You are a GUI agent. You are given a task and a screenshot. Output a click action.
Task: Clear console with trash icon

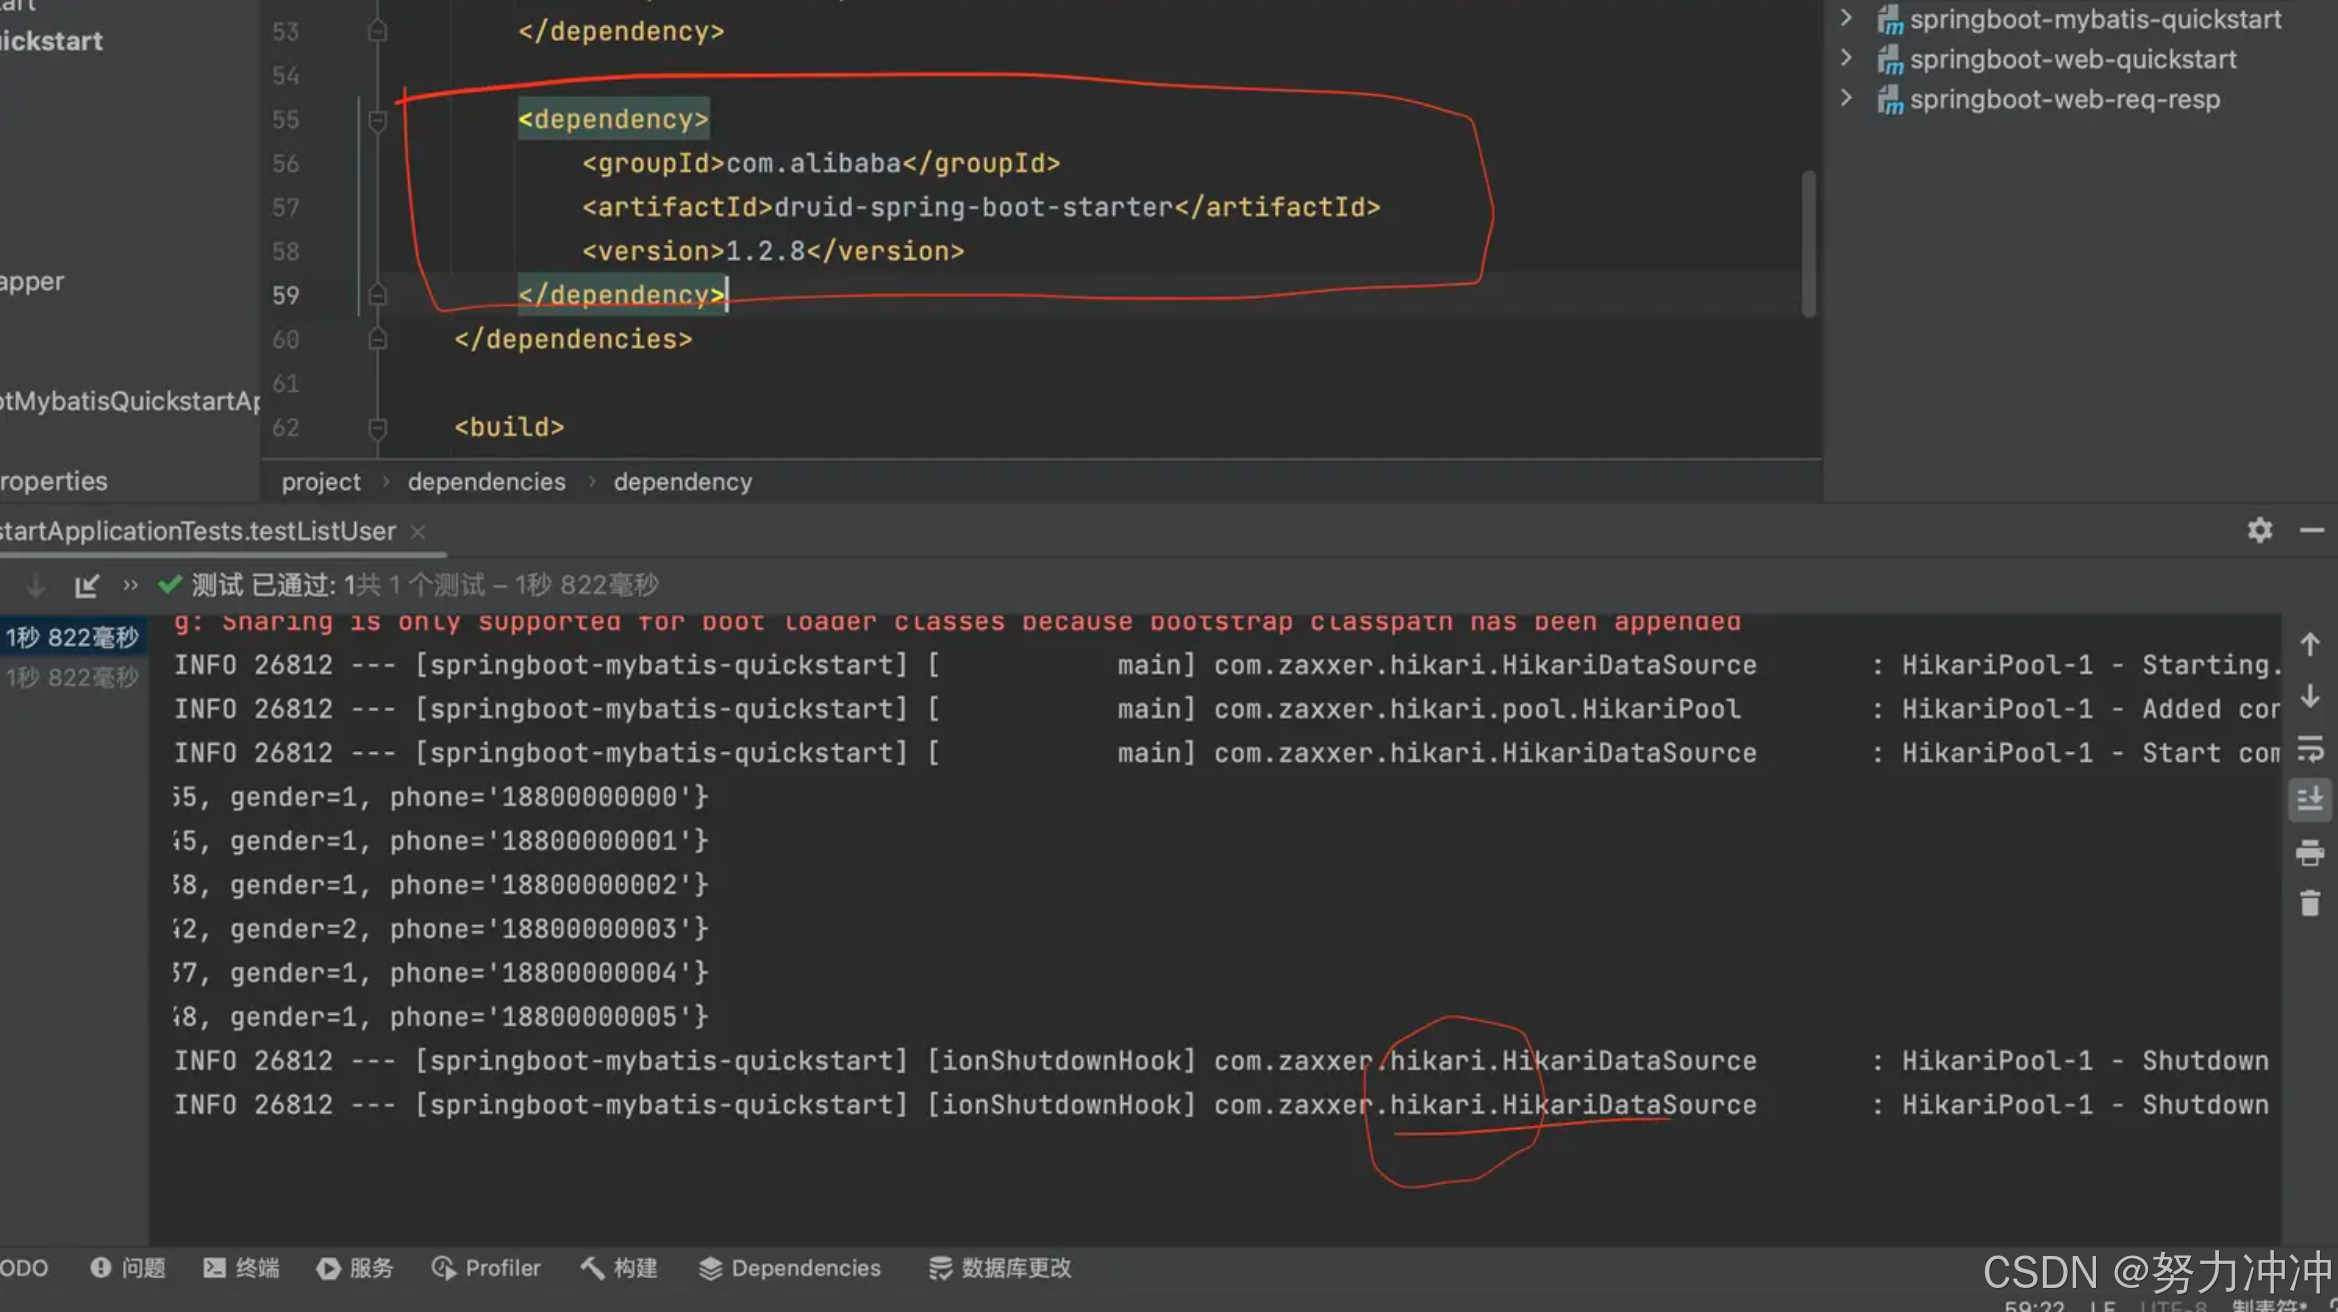click(2309, 904)
